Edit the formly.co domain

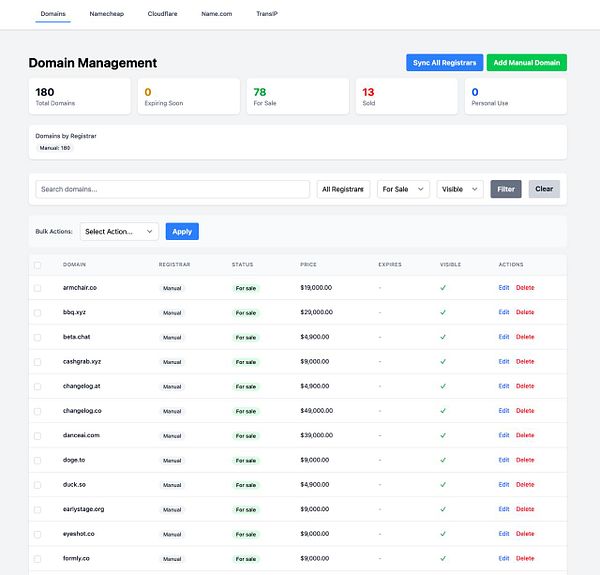coord(504,559)
